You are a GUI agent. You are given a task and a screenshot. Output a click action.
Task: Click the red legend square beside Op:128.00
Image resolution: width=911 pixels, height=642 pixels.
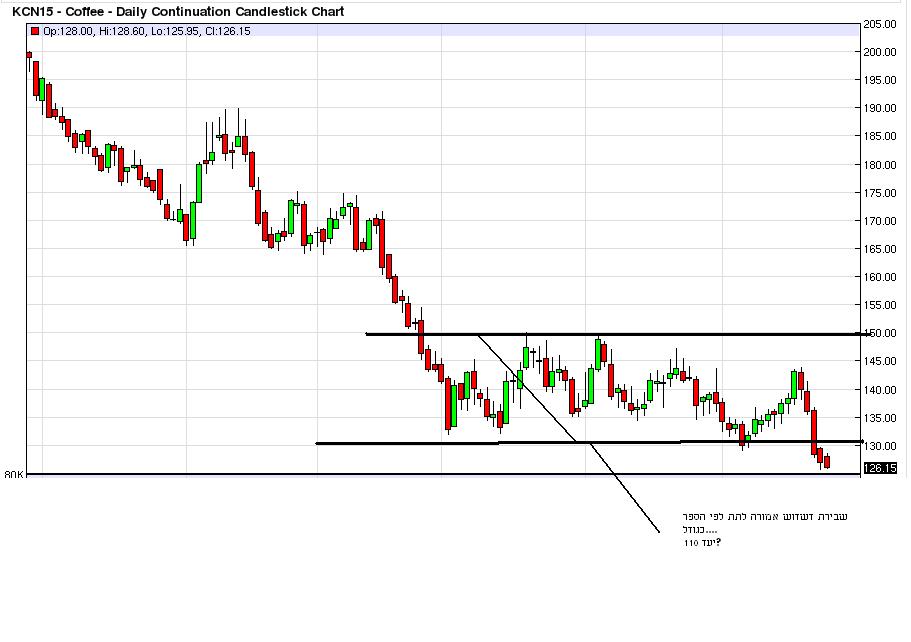(35, 31)
